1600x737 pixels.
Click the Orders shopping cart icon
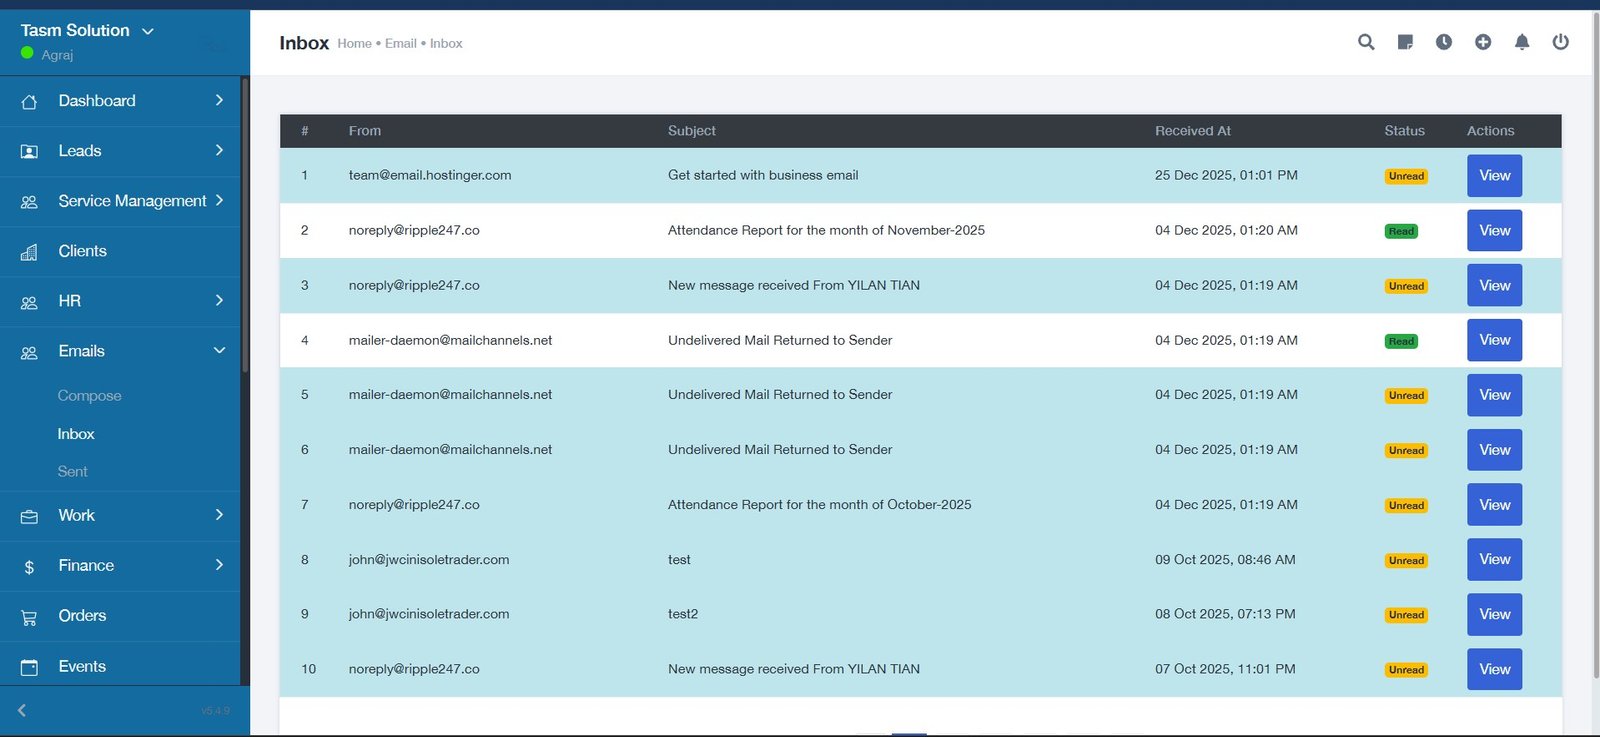point(29,617)
